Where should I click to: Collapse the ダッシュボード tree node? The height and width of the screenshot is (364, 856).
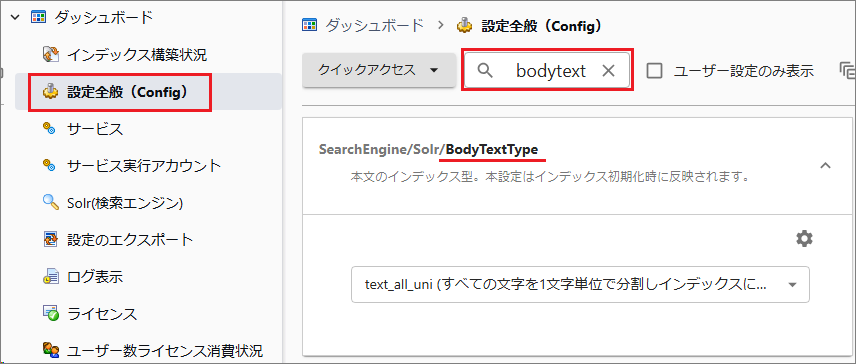(x=15, y=17)
